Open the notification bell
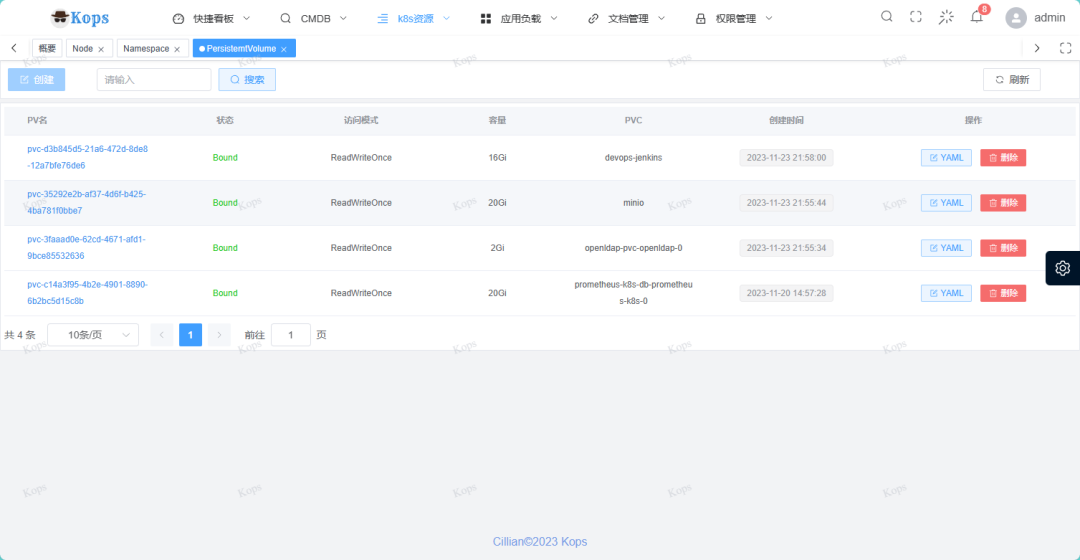Image resolution: width=1080 pixels, height=560 pixels. [977, 17]
